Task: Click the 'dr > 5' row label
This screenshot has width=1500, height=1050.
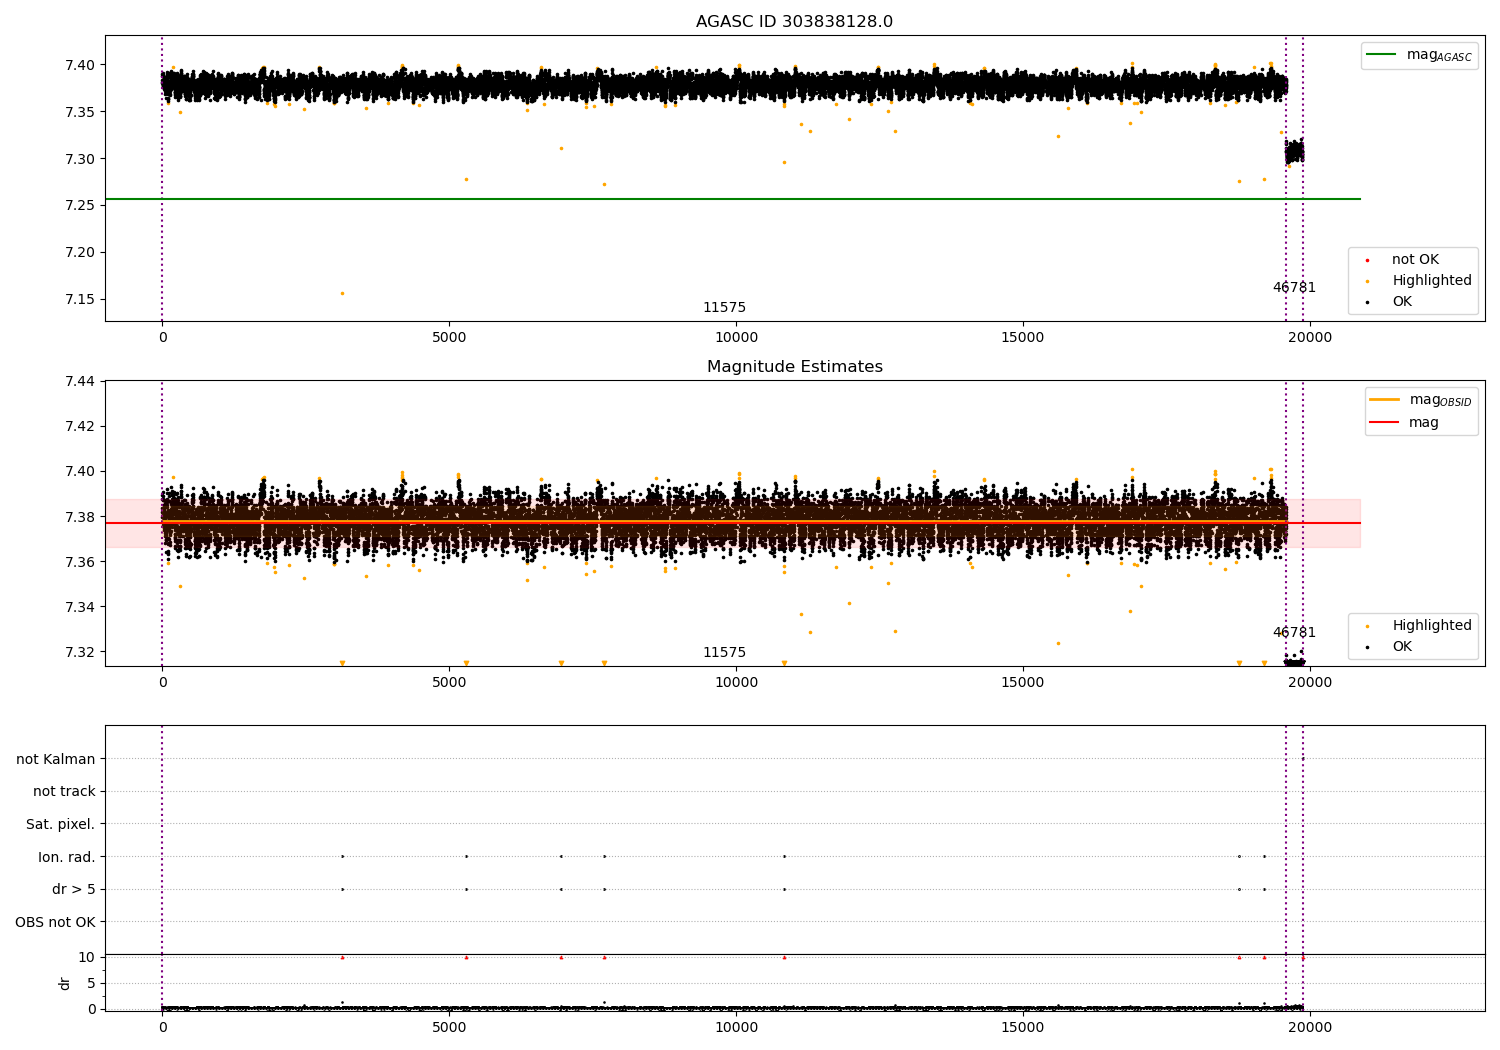Action: (74, 889)
